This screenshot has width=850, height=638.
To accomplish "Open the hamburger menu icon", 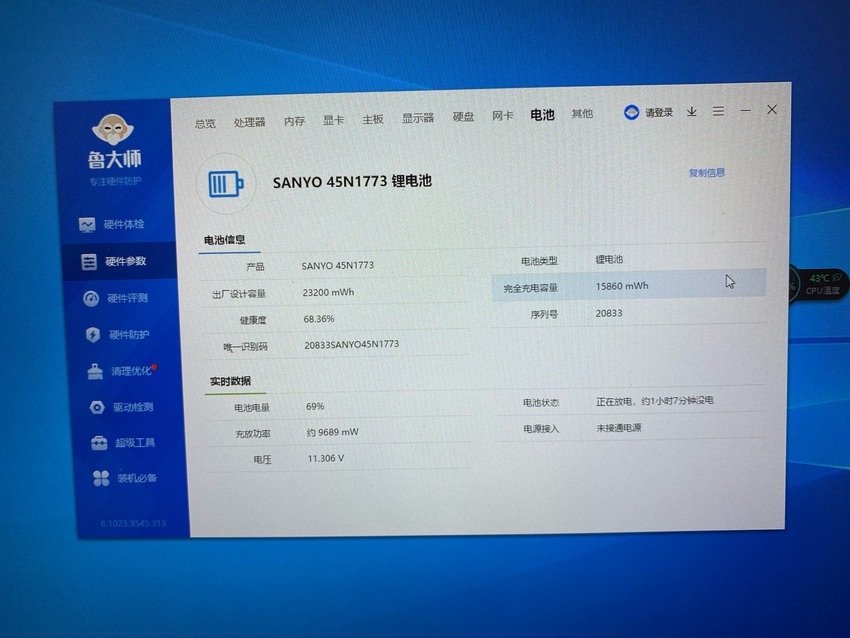I will [x=718, y=111].
